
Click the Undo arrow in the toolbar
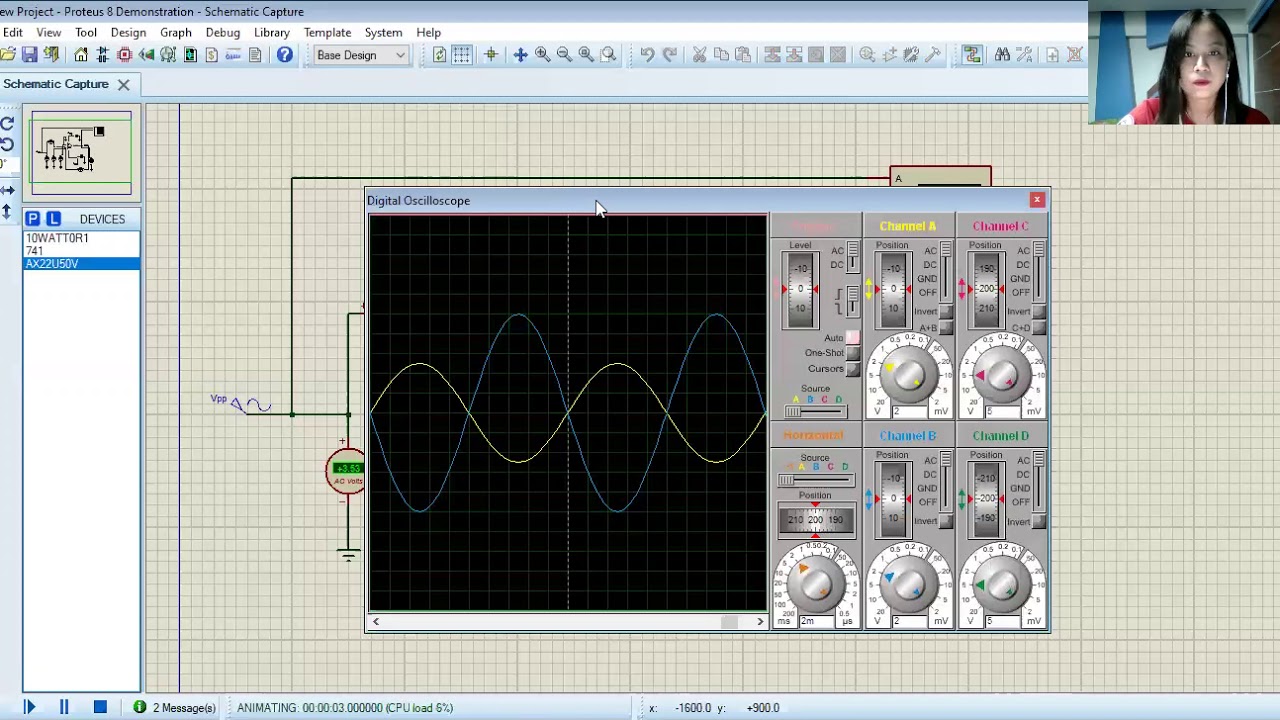(647, 55)
